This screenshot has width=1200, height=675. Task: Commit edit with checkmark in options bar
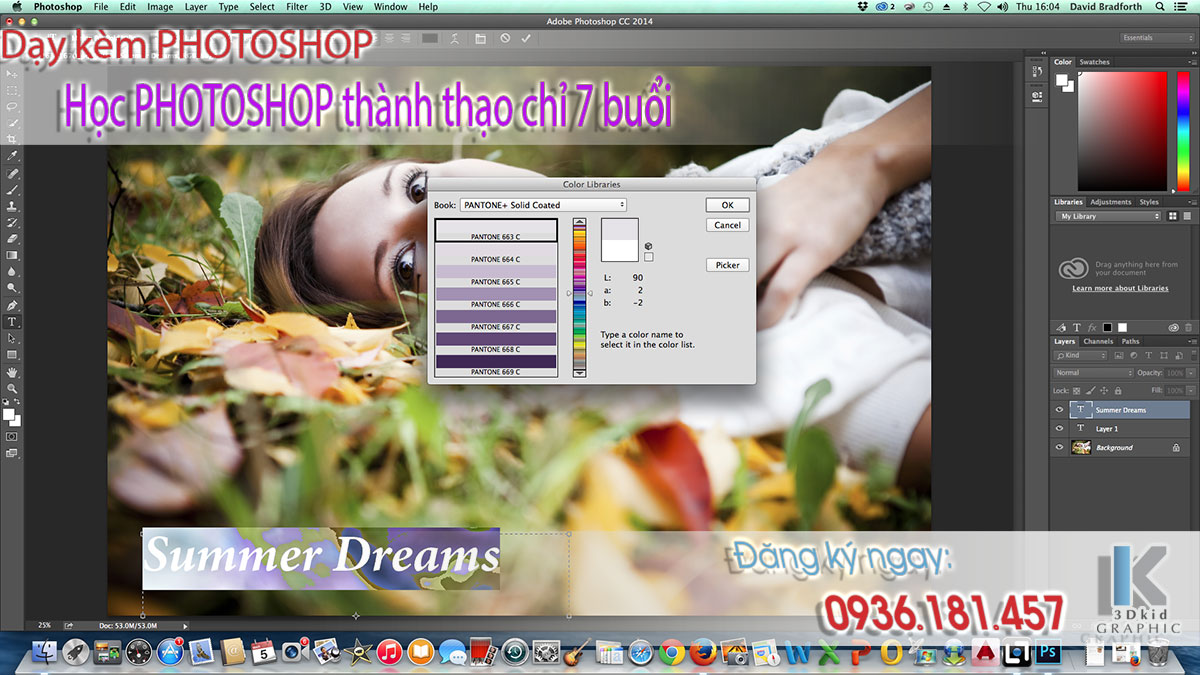[x=526, y=38]
